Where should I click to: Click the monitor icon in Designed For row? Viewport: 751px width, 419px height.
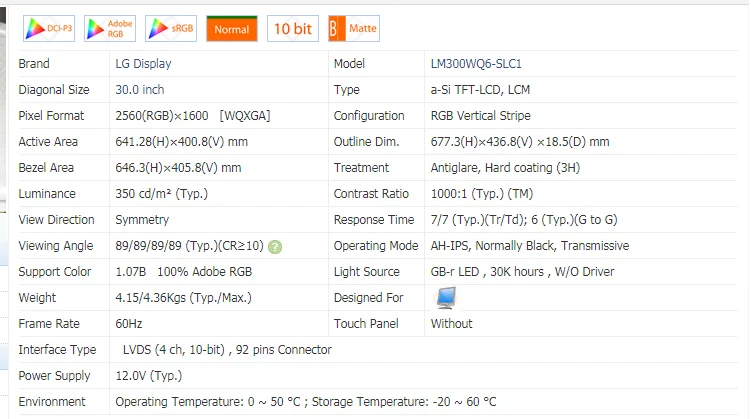pyautogui.click(x=446, y=297)
